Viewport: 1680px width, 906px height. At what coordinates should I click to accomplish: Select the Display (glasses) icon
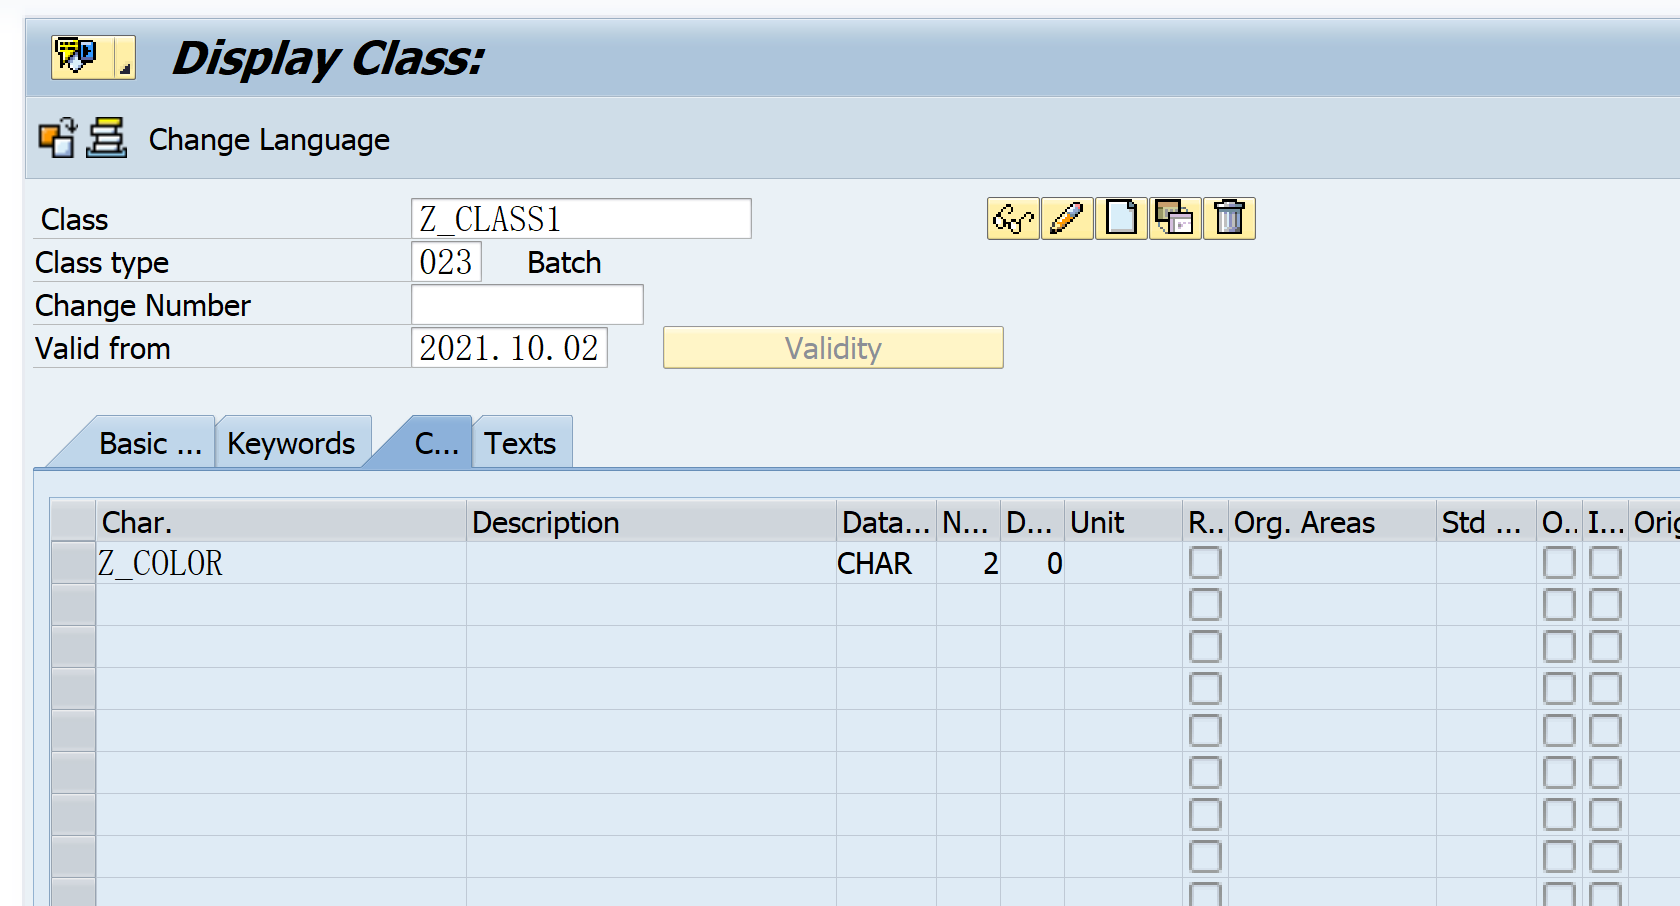coord(1012,218)
